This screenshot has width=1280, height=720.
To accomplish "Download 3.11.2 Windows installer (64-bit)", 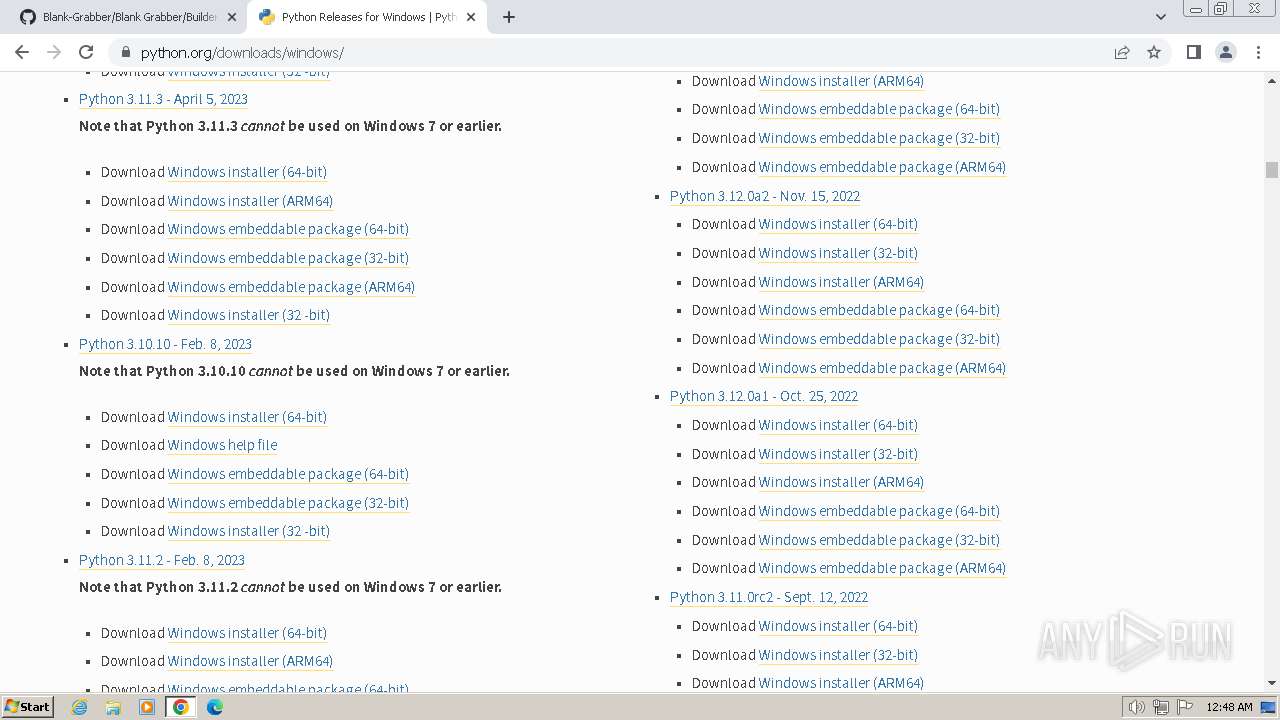I will point(247,633).
